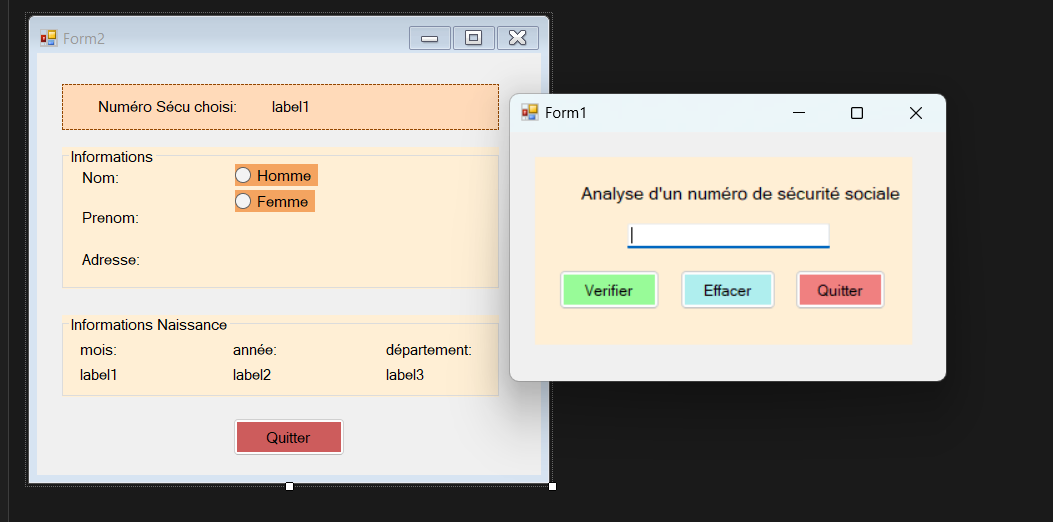Click the Form2 title bar app icon

point(48,38)
